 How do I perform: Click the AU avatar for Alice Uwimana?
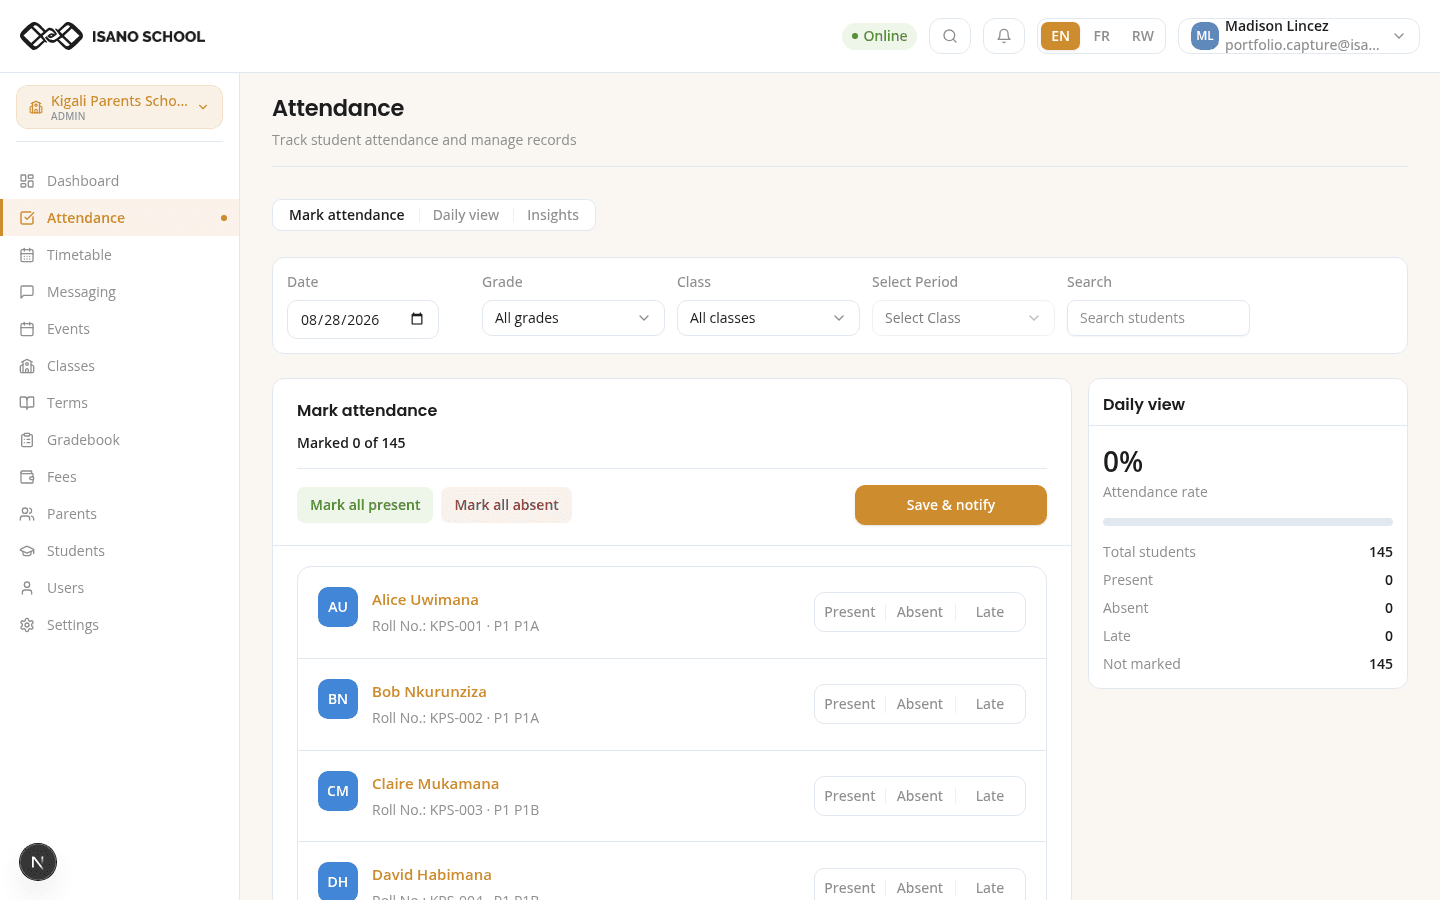pyautogui.click(x=338, y=607)
